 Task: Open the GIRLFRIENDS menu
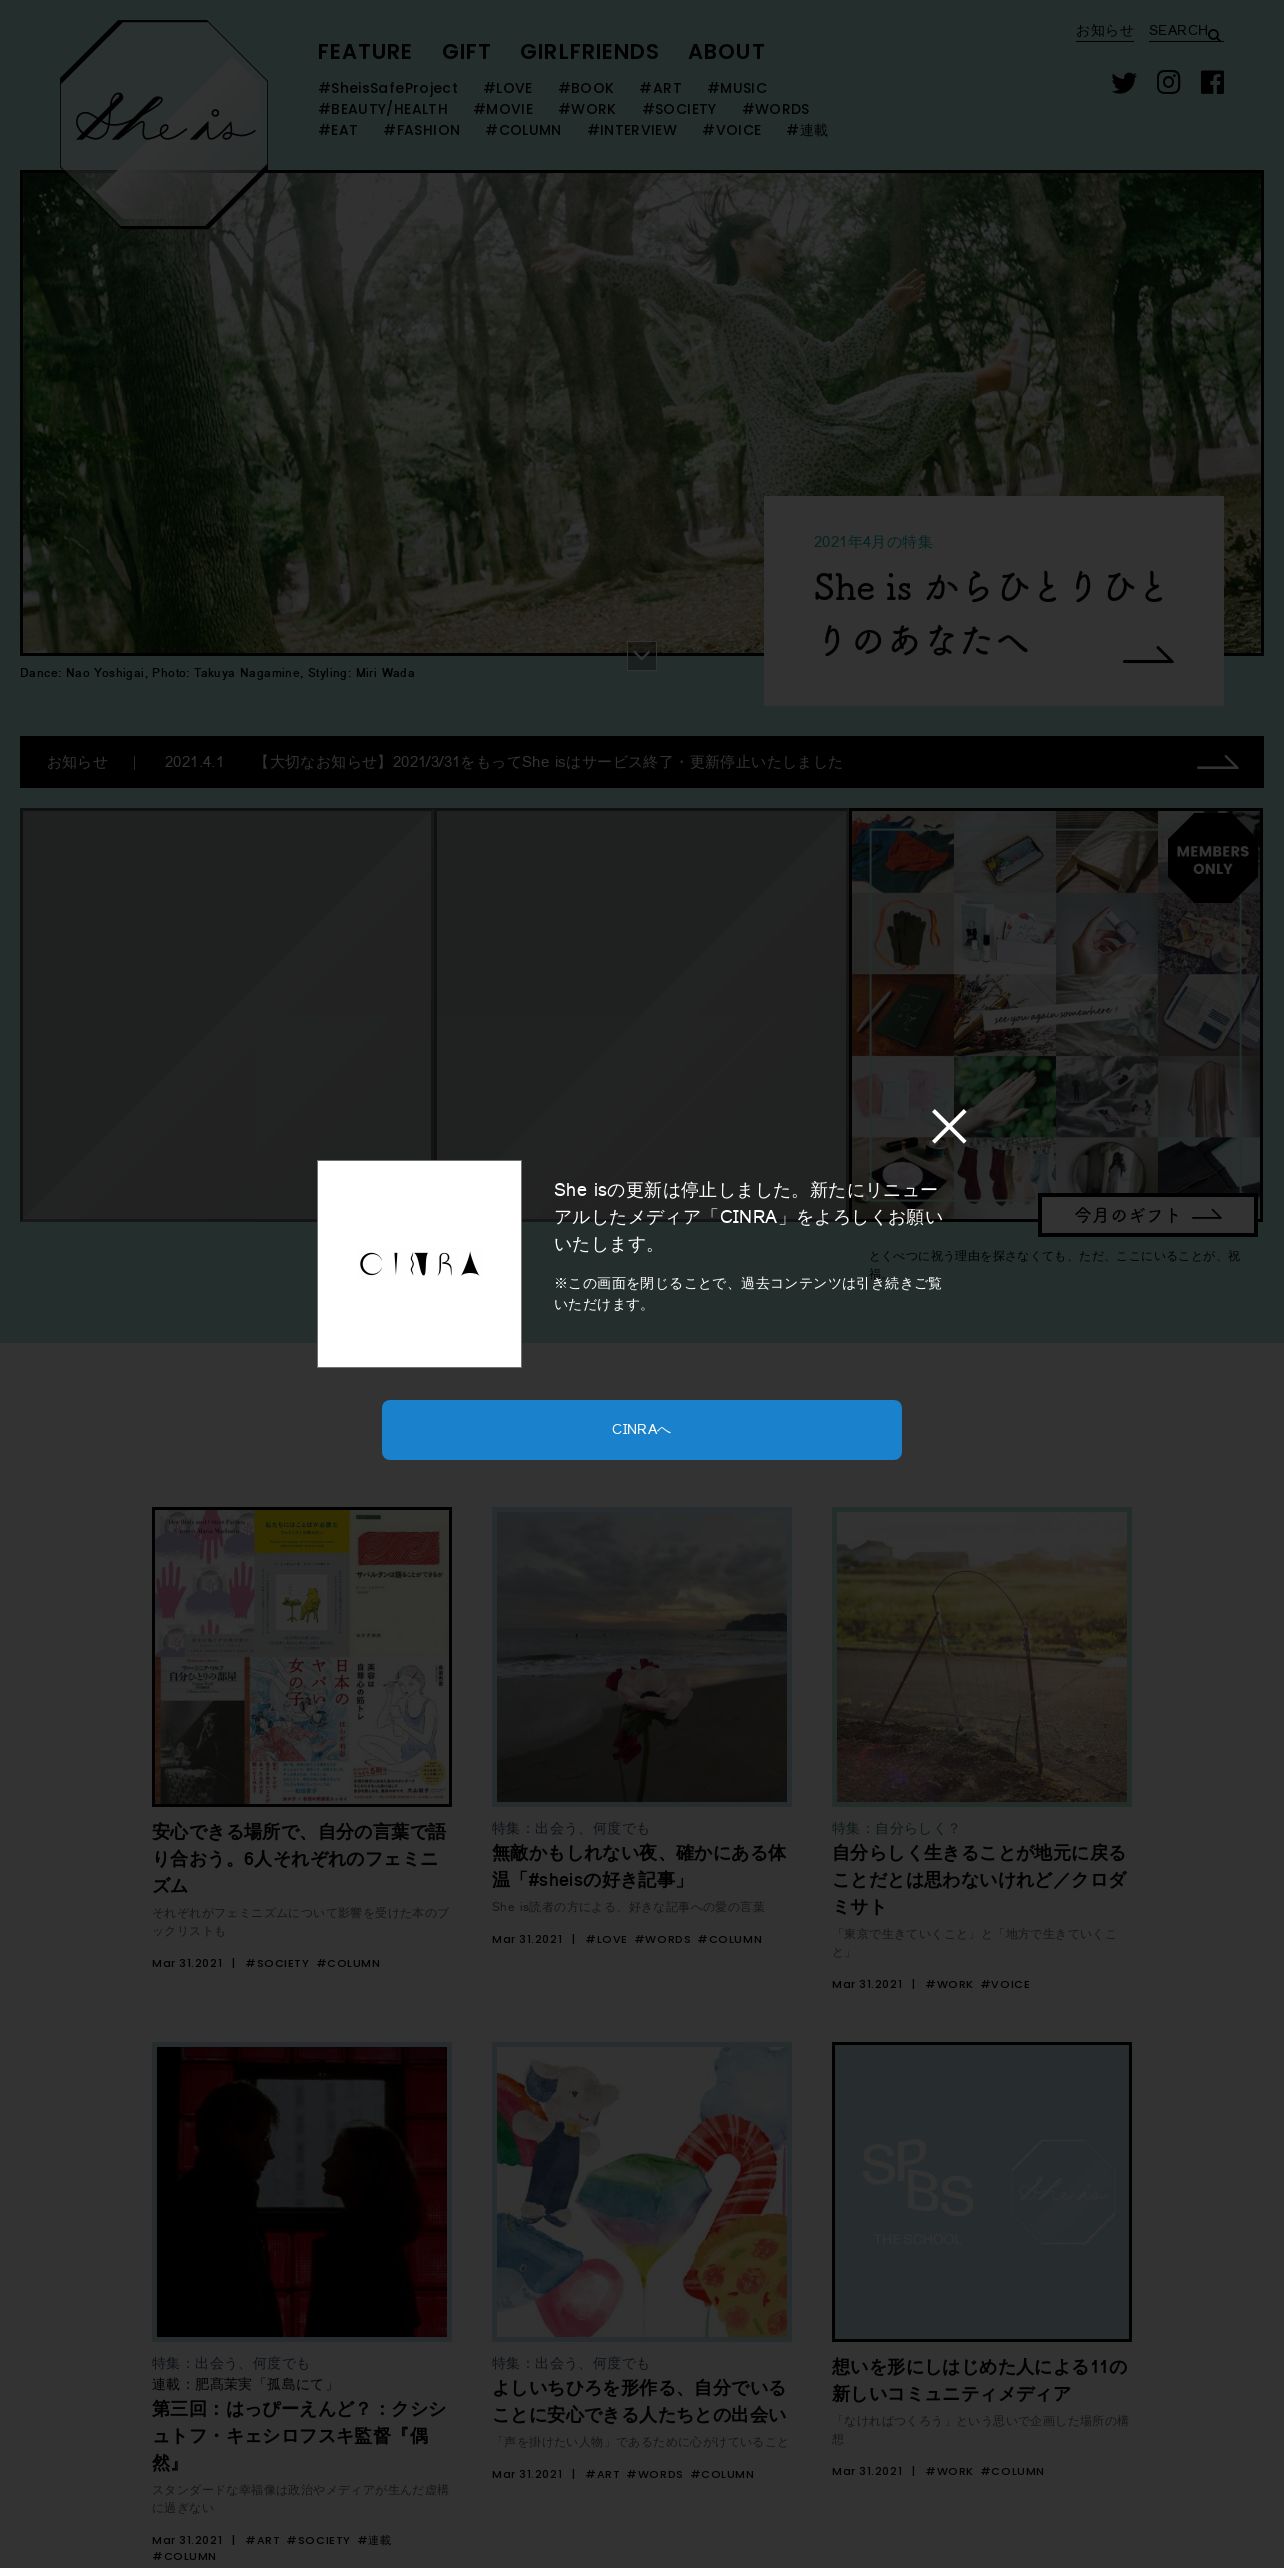click(589, 52)
